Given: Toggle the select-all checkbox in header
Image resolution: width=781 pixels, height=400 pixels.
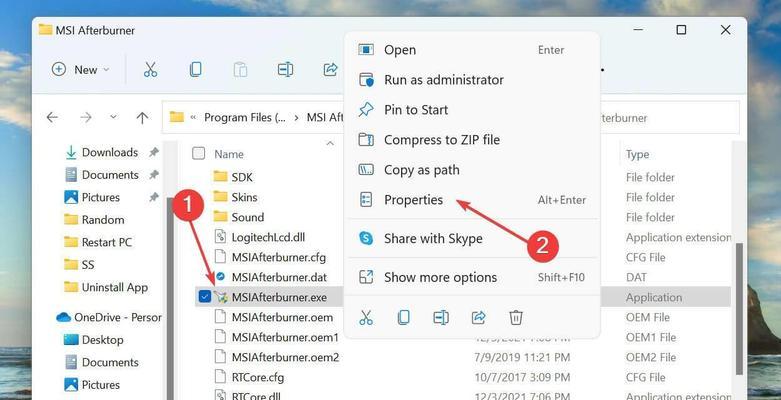Looking at the screenshot, I should click(x=199, y=153).
